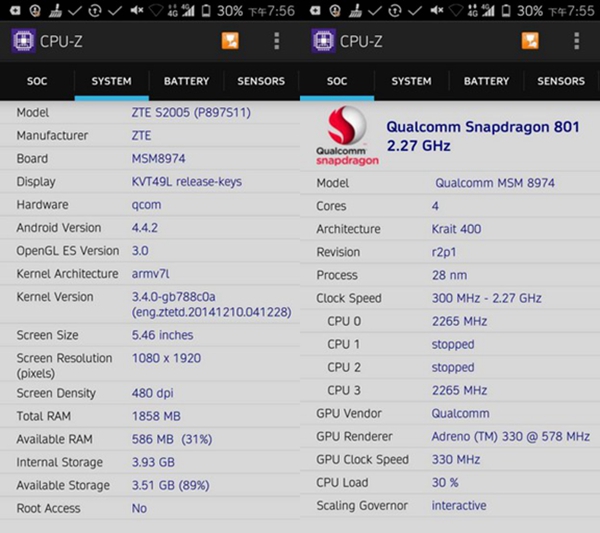
Task: Click the model value 'ZTE S2005 (P897S11)'
Action: [191, 112]
